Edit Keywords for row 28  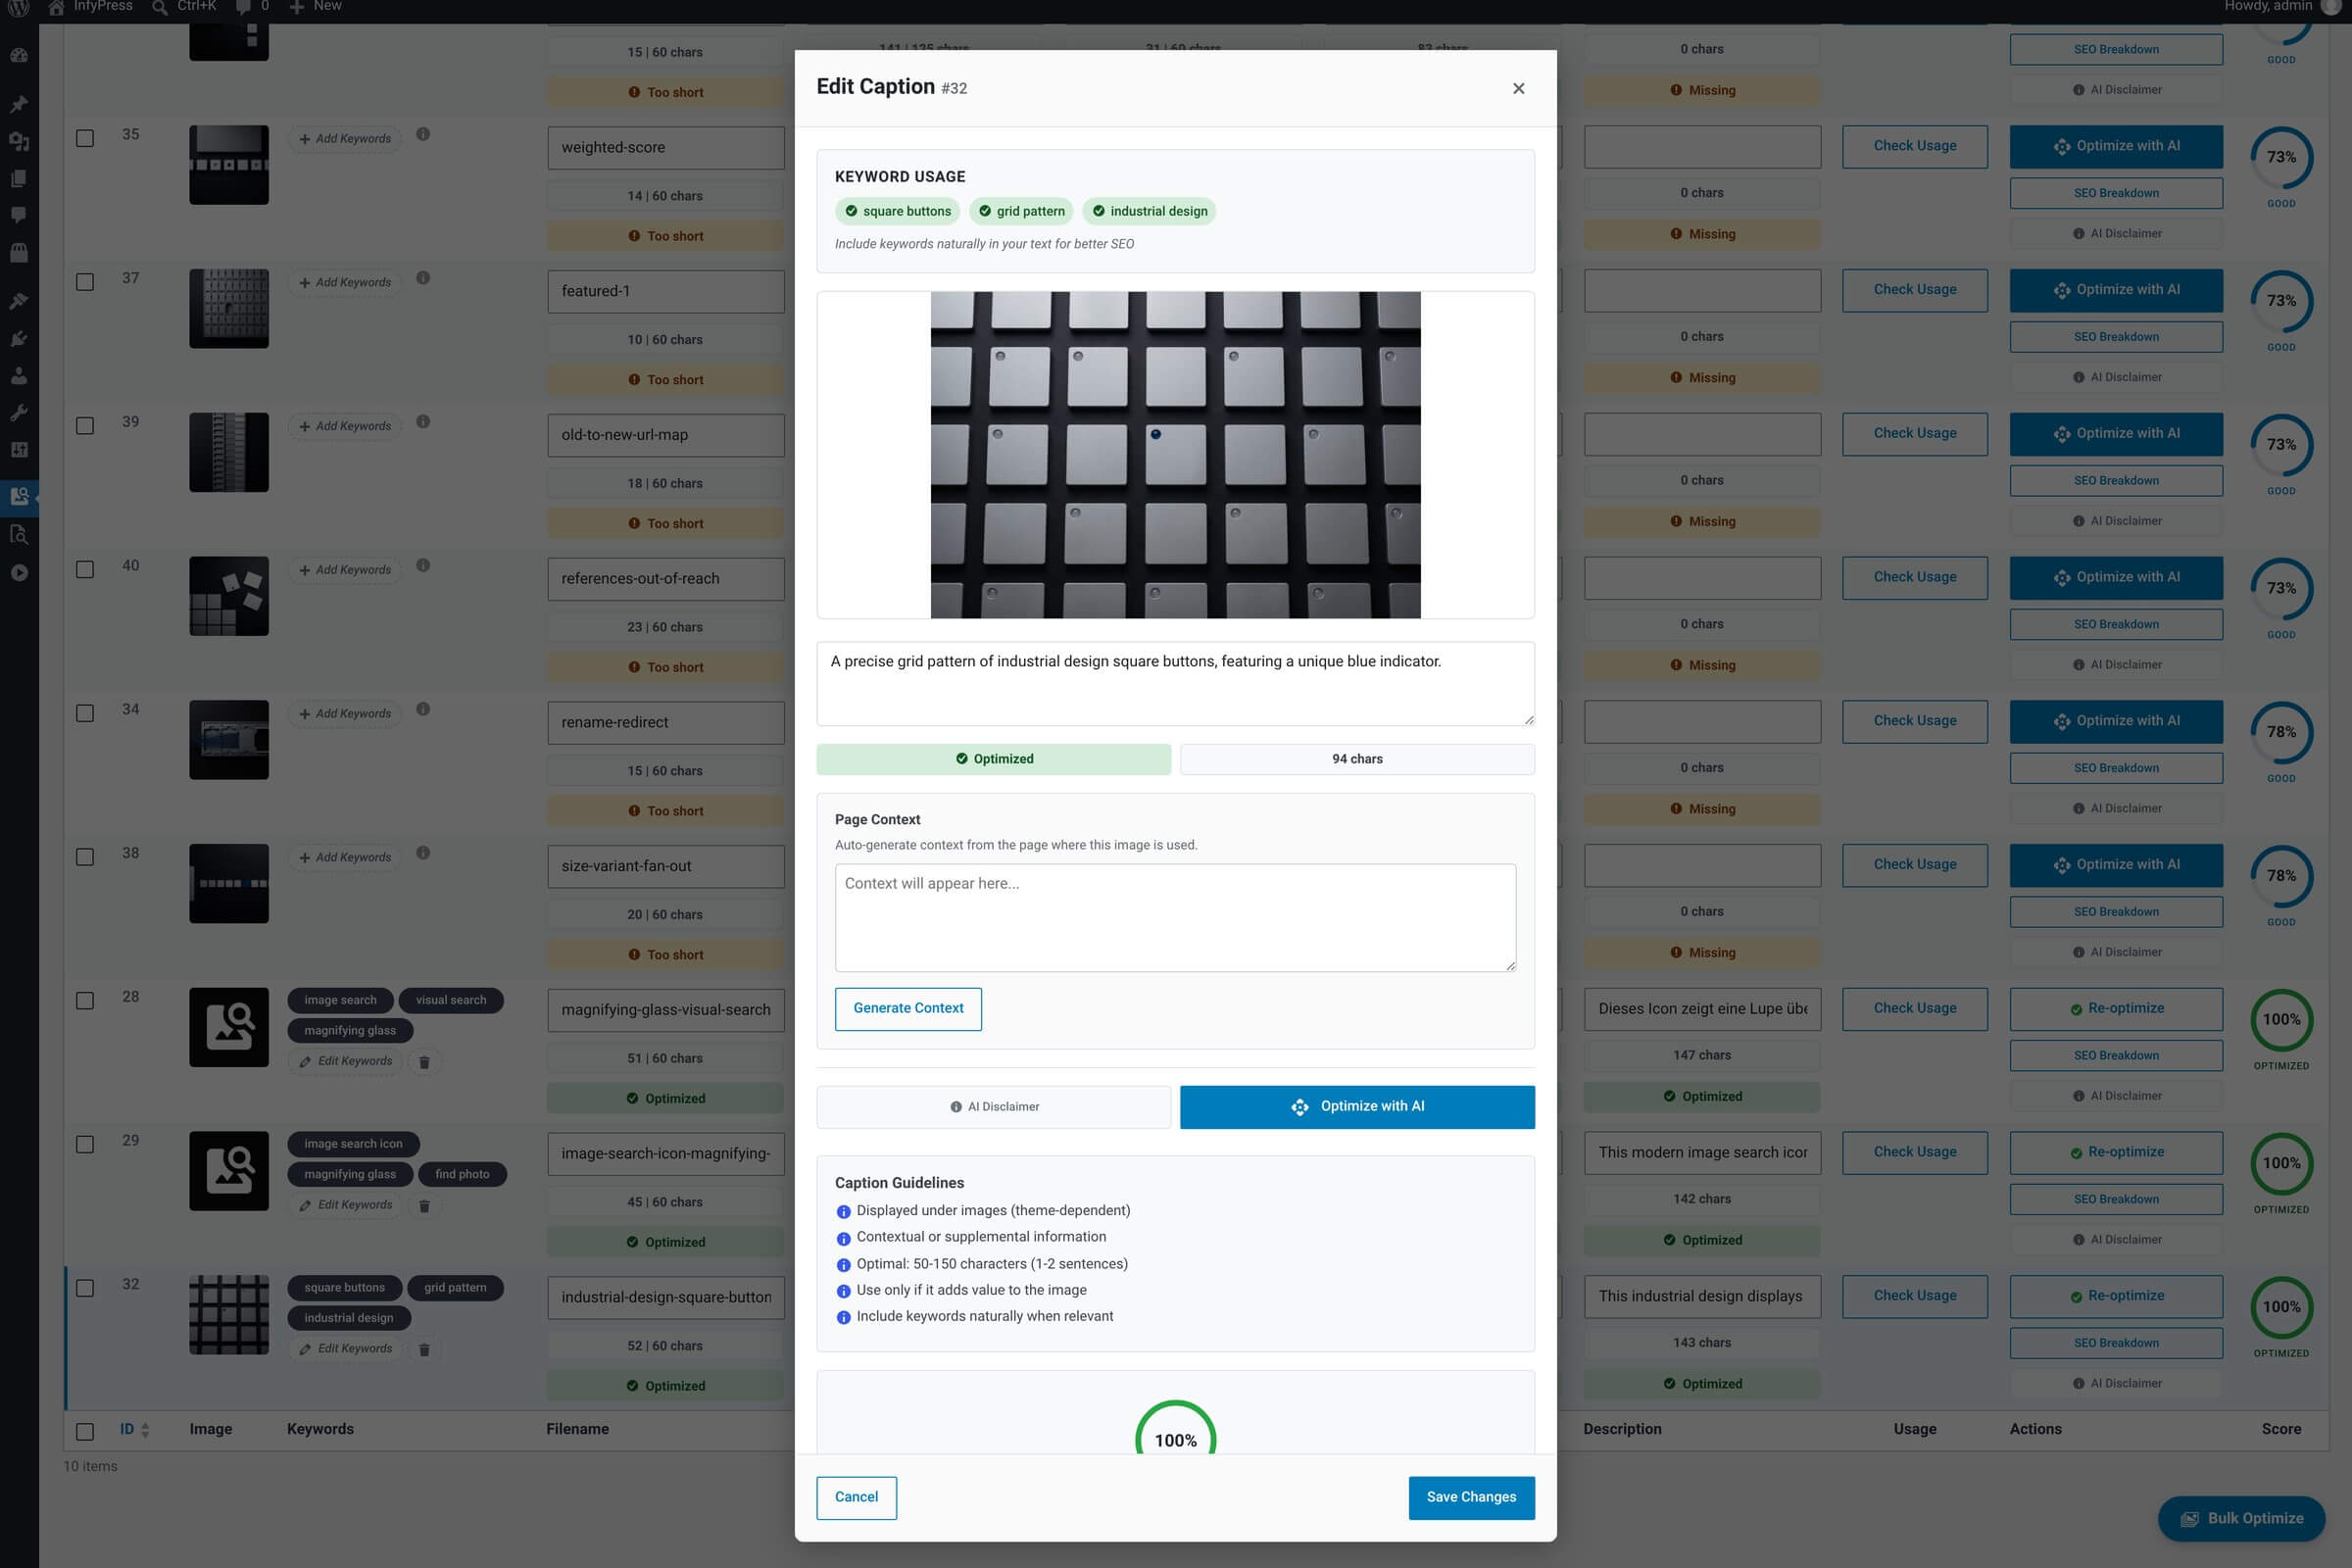tap(346, 1061)
